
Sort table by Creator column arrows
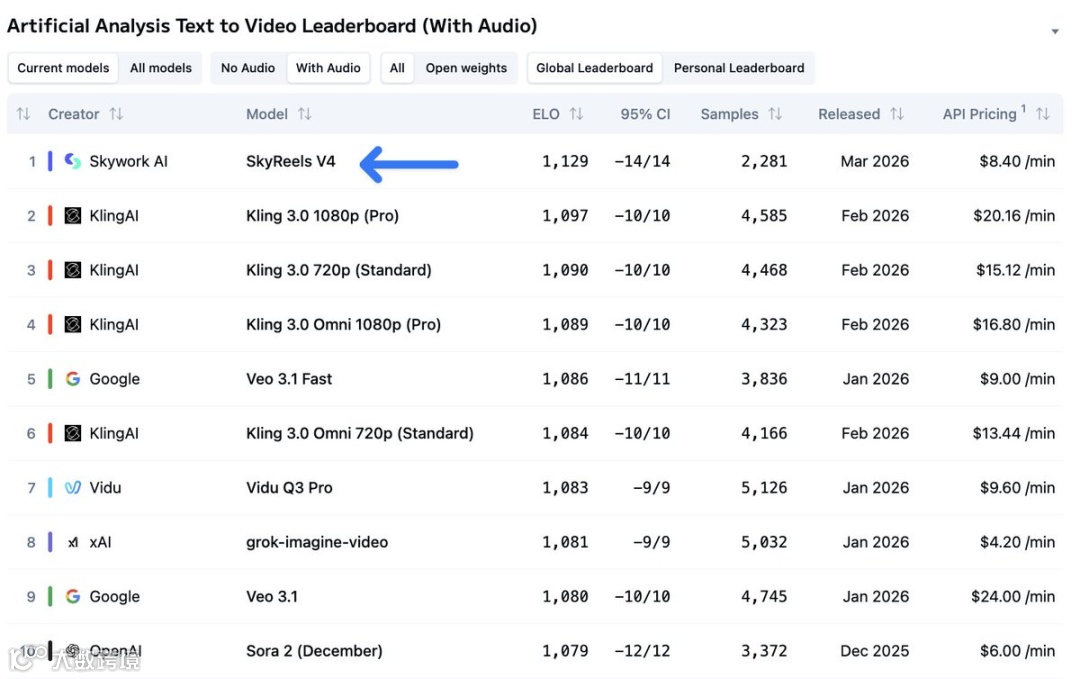(x=116, y=114)
